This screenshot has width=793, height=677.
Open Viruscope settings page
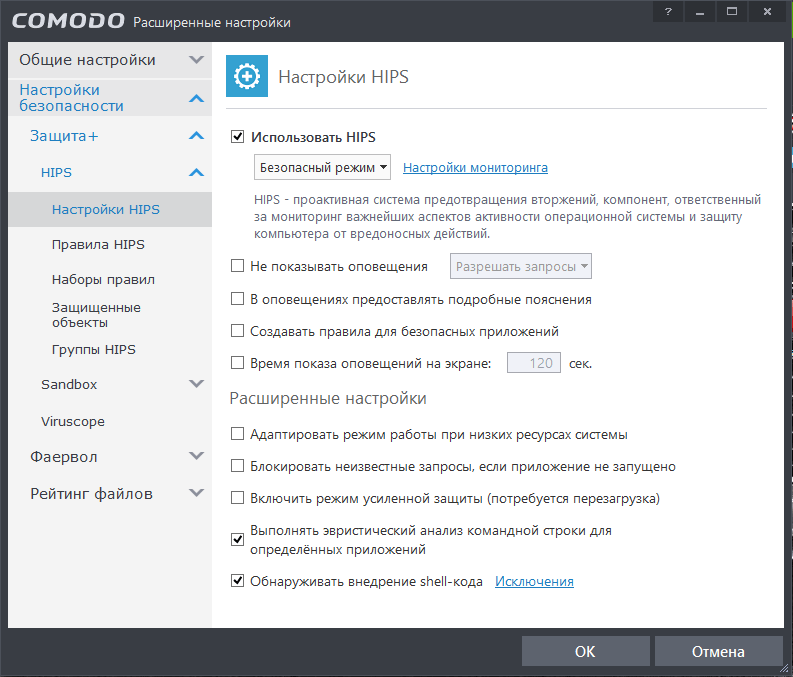pyautogui.click(x=73, y=421)
